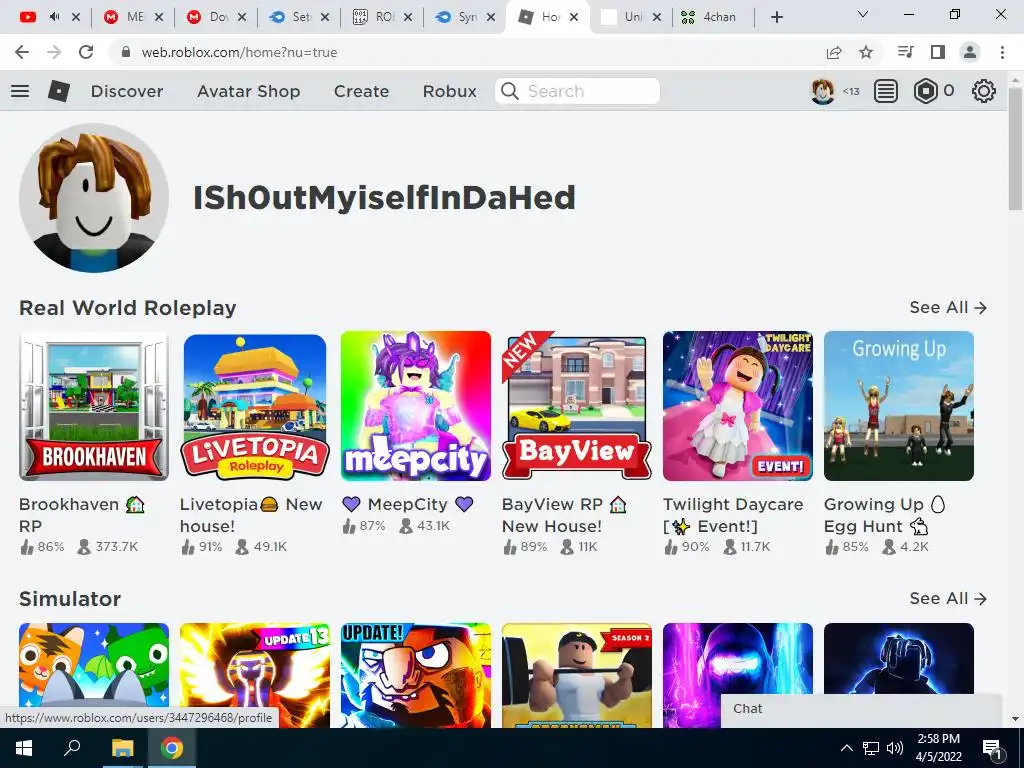Share this page icon in address bar

point(834,52)
